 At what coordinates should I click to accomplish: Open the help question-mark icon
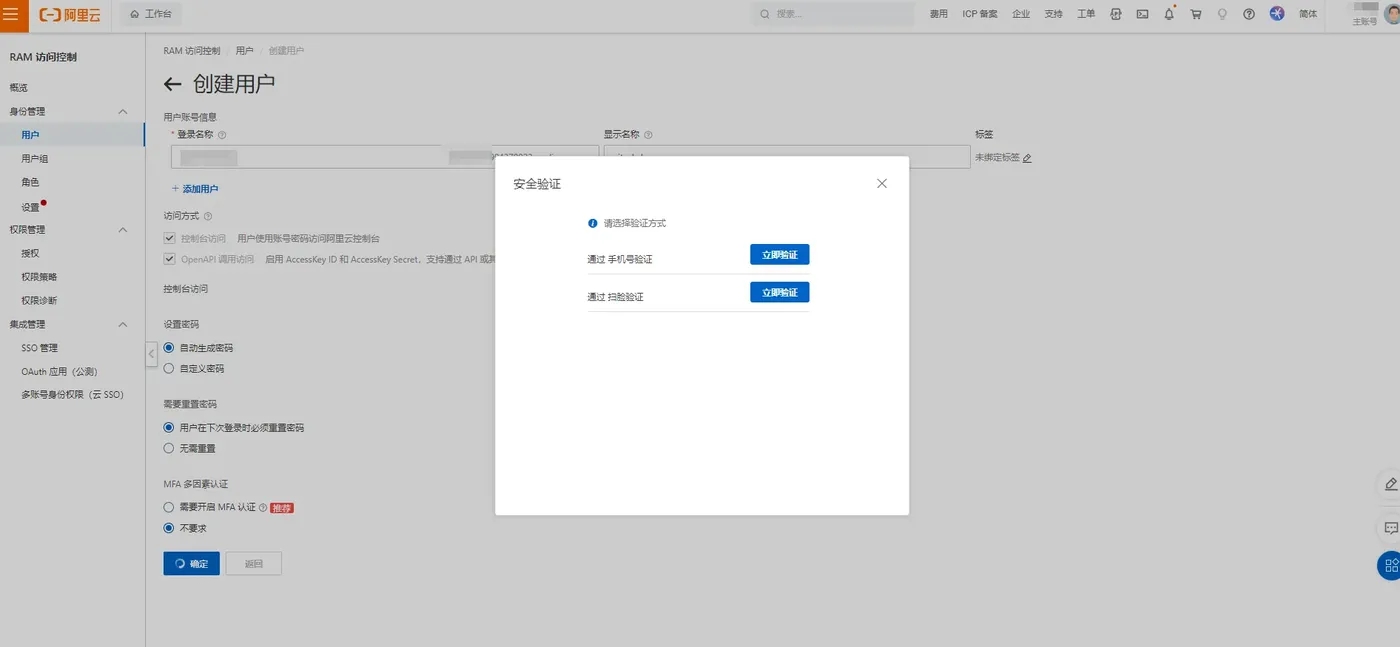[1249, 14]
